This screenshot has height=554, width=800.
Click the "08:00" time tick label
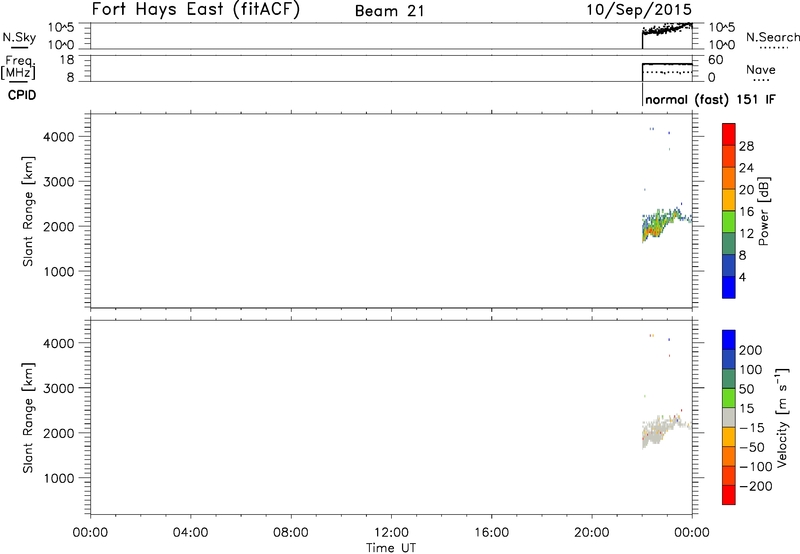(291, 533)
